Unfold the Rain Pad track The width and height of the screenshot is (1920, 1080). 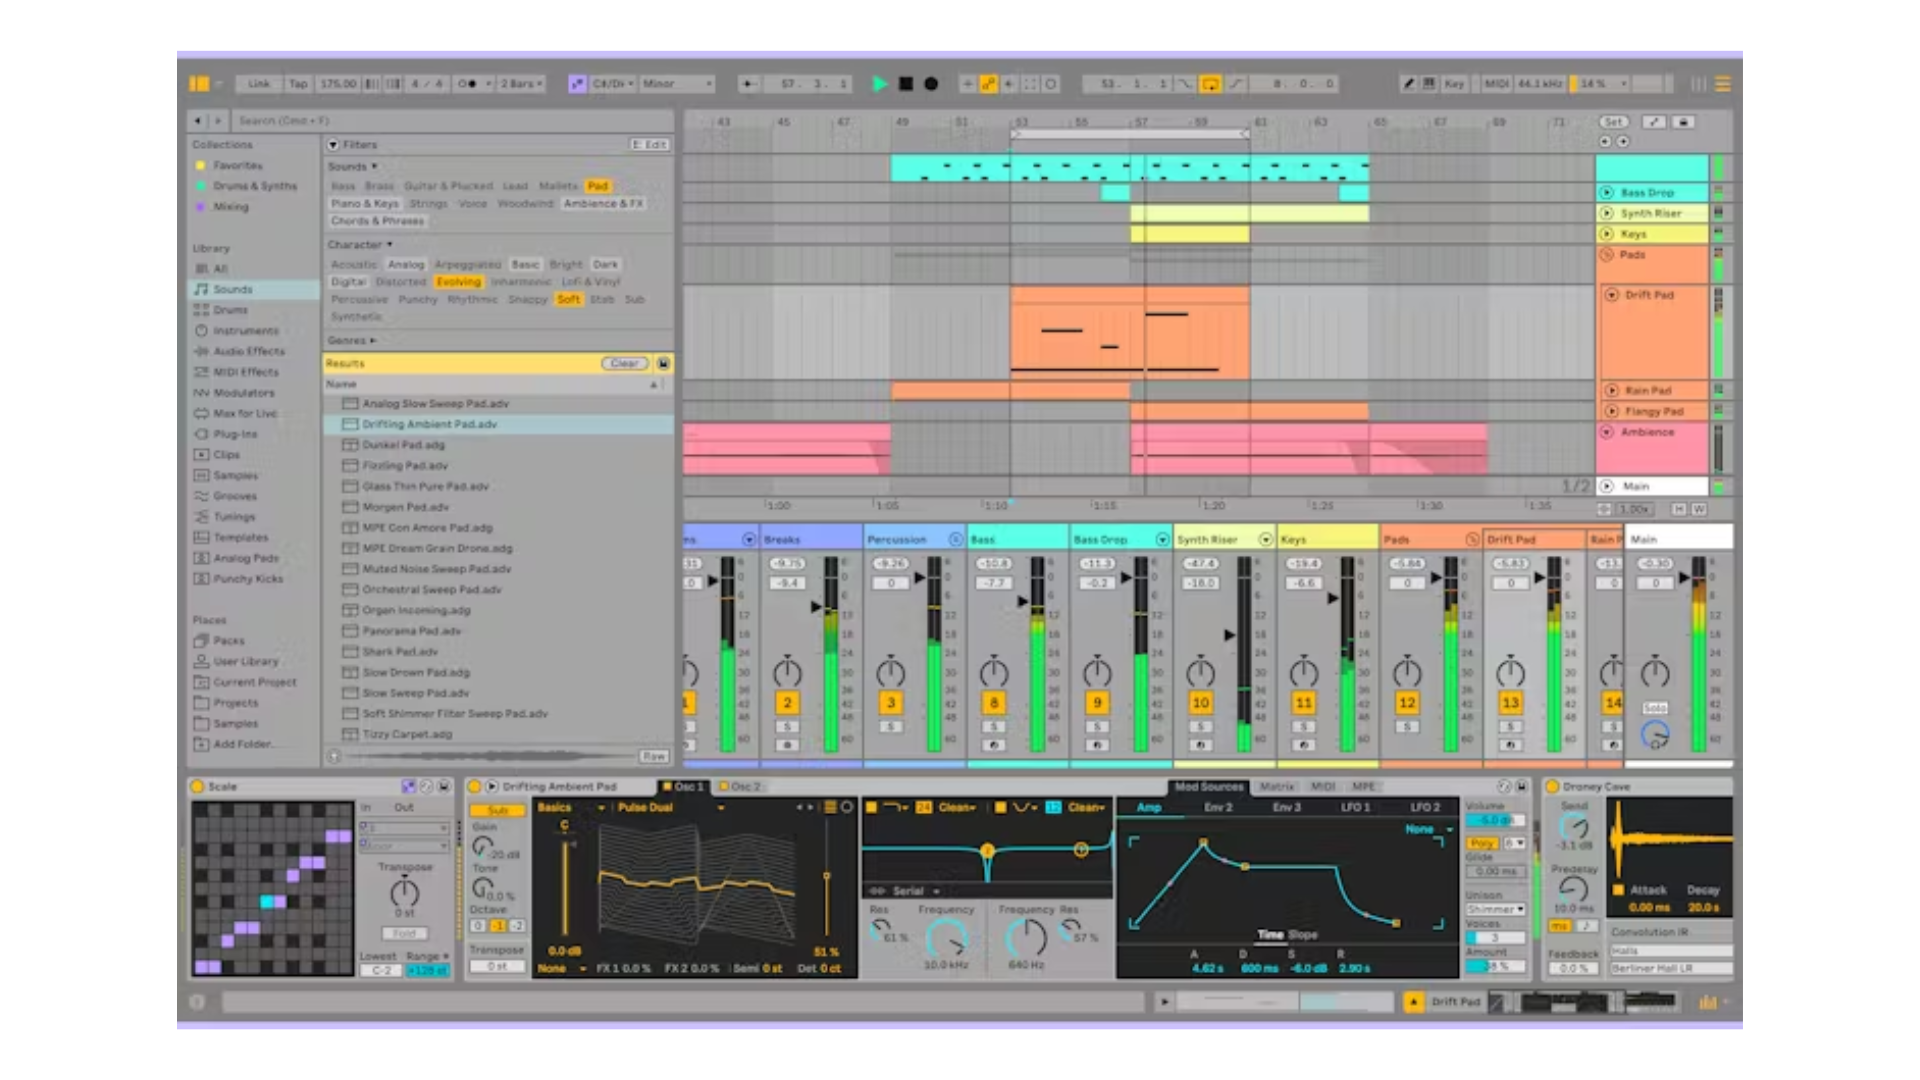[1612, 391]
